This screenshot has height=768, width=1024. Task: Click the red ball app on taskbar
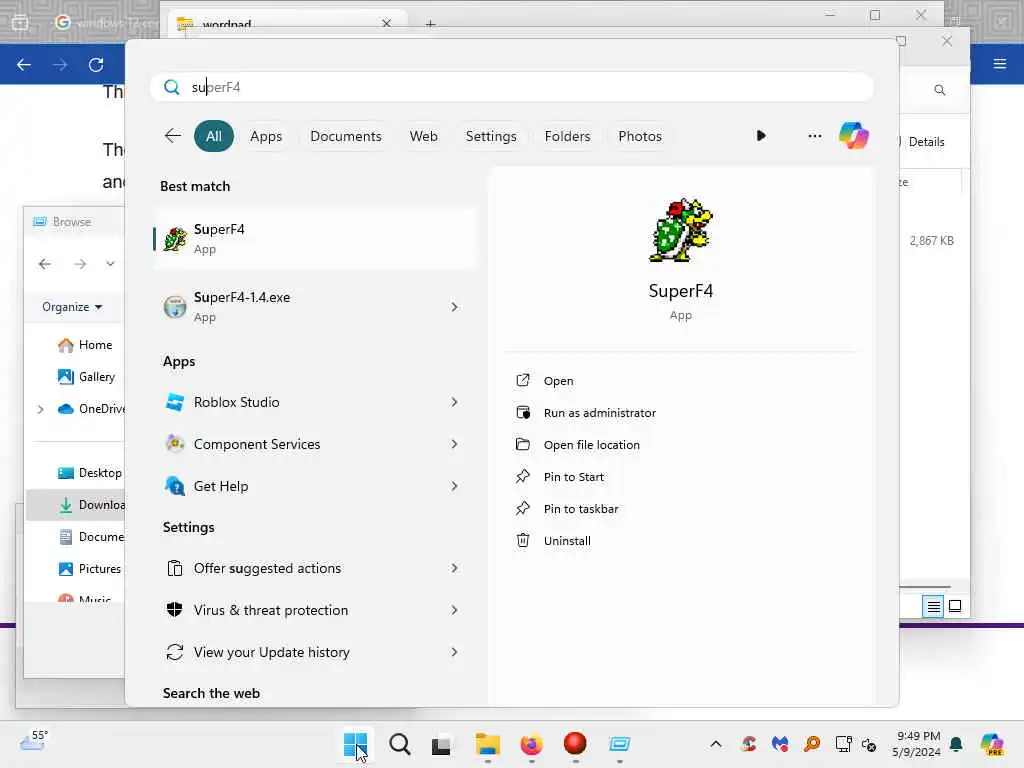tap(575, 743)
